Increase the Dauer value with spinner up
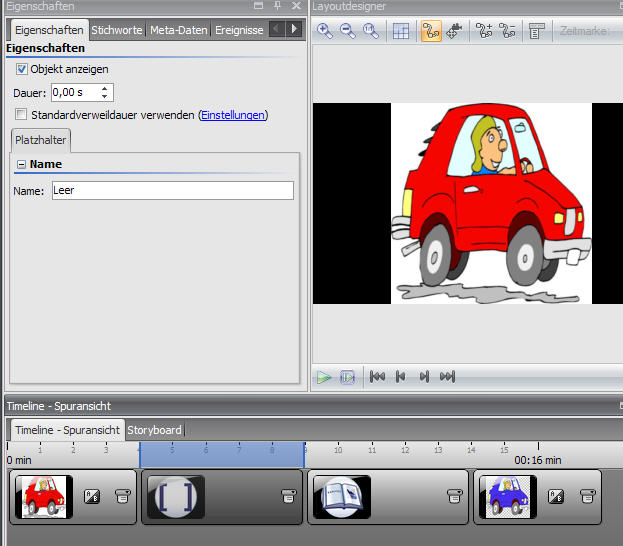This screenshot has height=546, width=623. tap(106, 88)
